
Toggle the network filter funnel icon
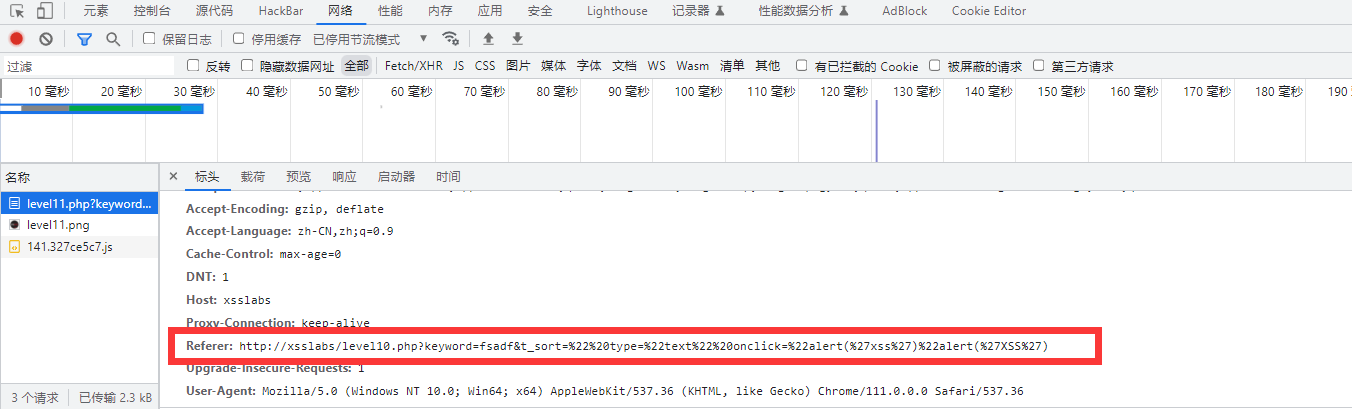tap(84, 39)
